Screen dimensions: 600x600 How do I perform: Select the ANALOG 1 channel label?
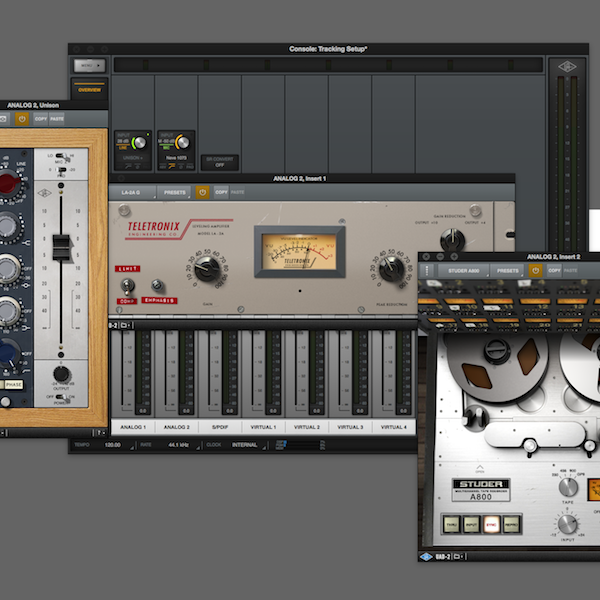pos(133,427)
